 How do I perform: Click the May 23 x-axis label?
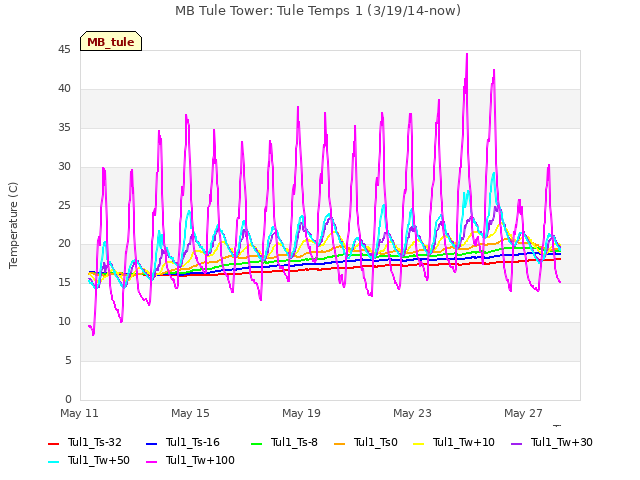(412, 413)
